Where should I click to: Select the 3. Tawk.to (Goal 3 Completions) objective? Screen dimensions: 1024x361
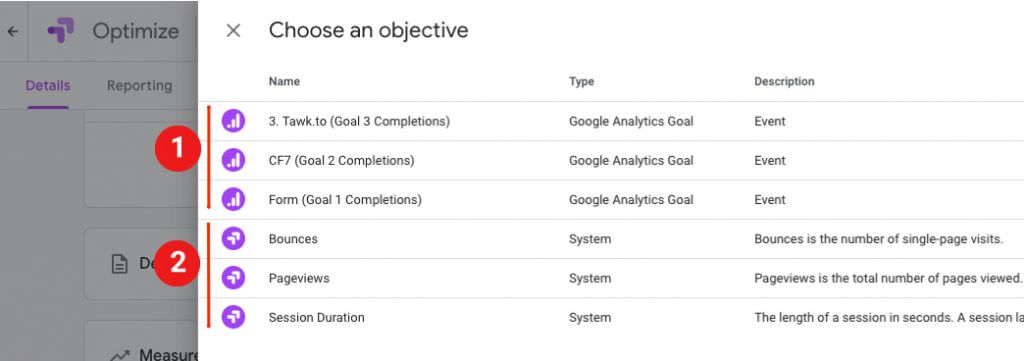pyautogui.click(x=611, y=121)
